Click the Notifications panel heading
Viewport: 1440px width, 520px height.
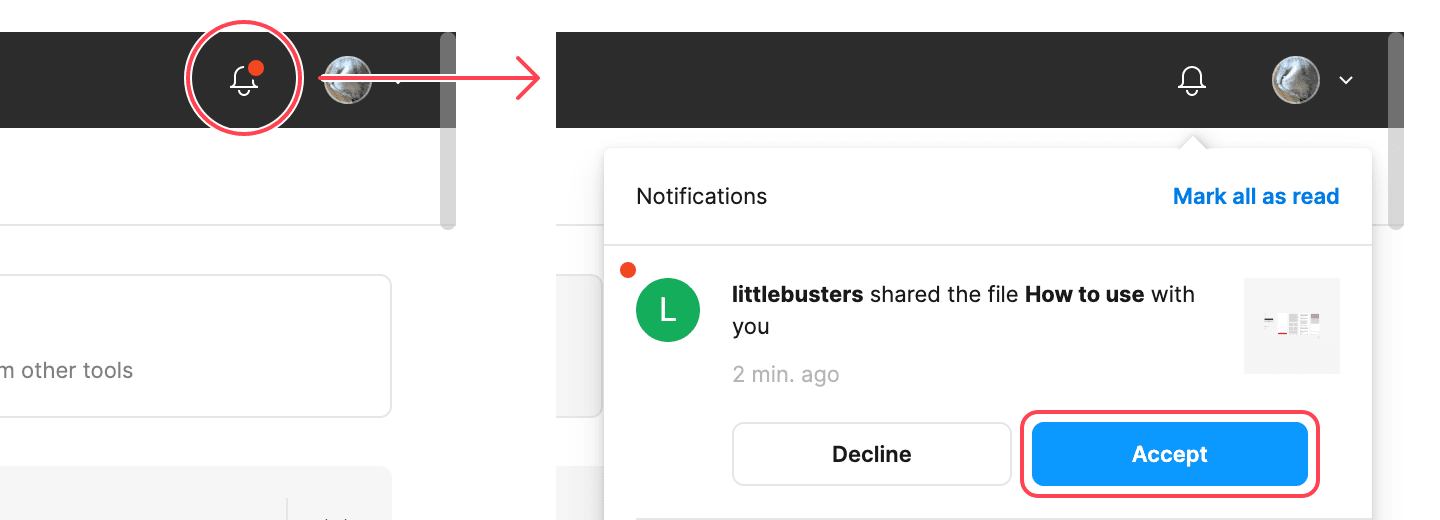[701, 196]
